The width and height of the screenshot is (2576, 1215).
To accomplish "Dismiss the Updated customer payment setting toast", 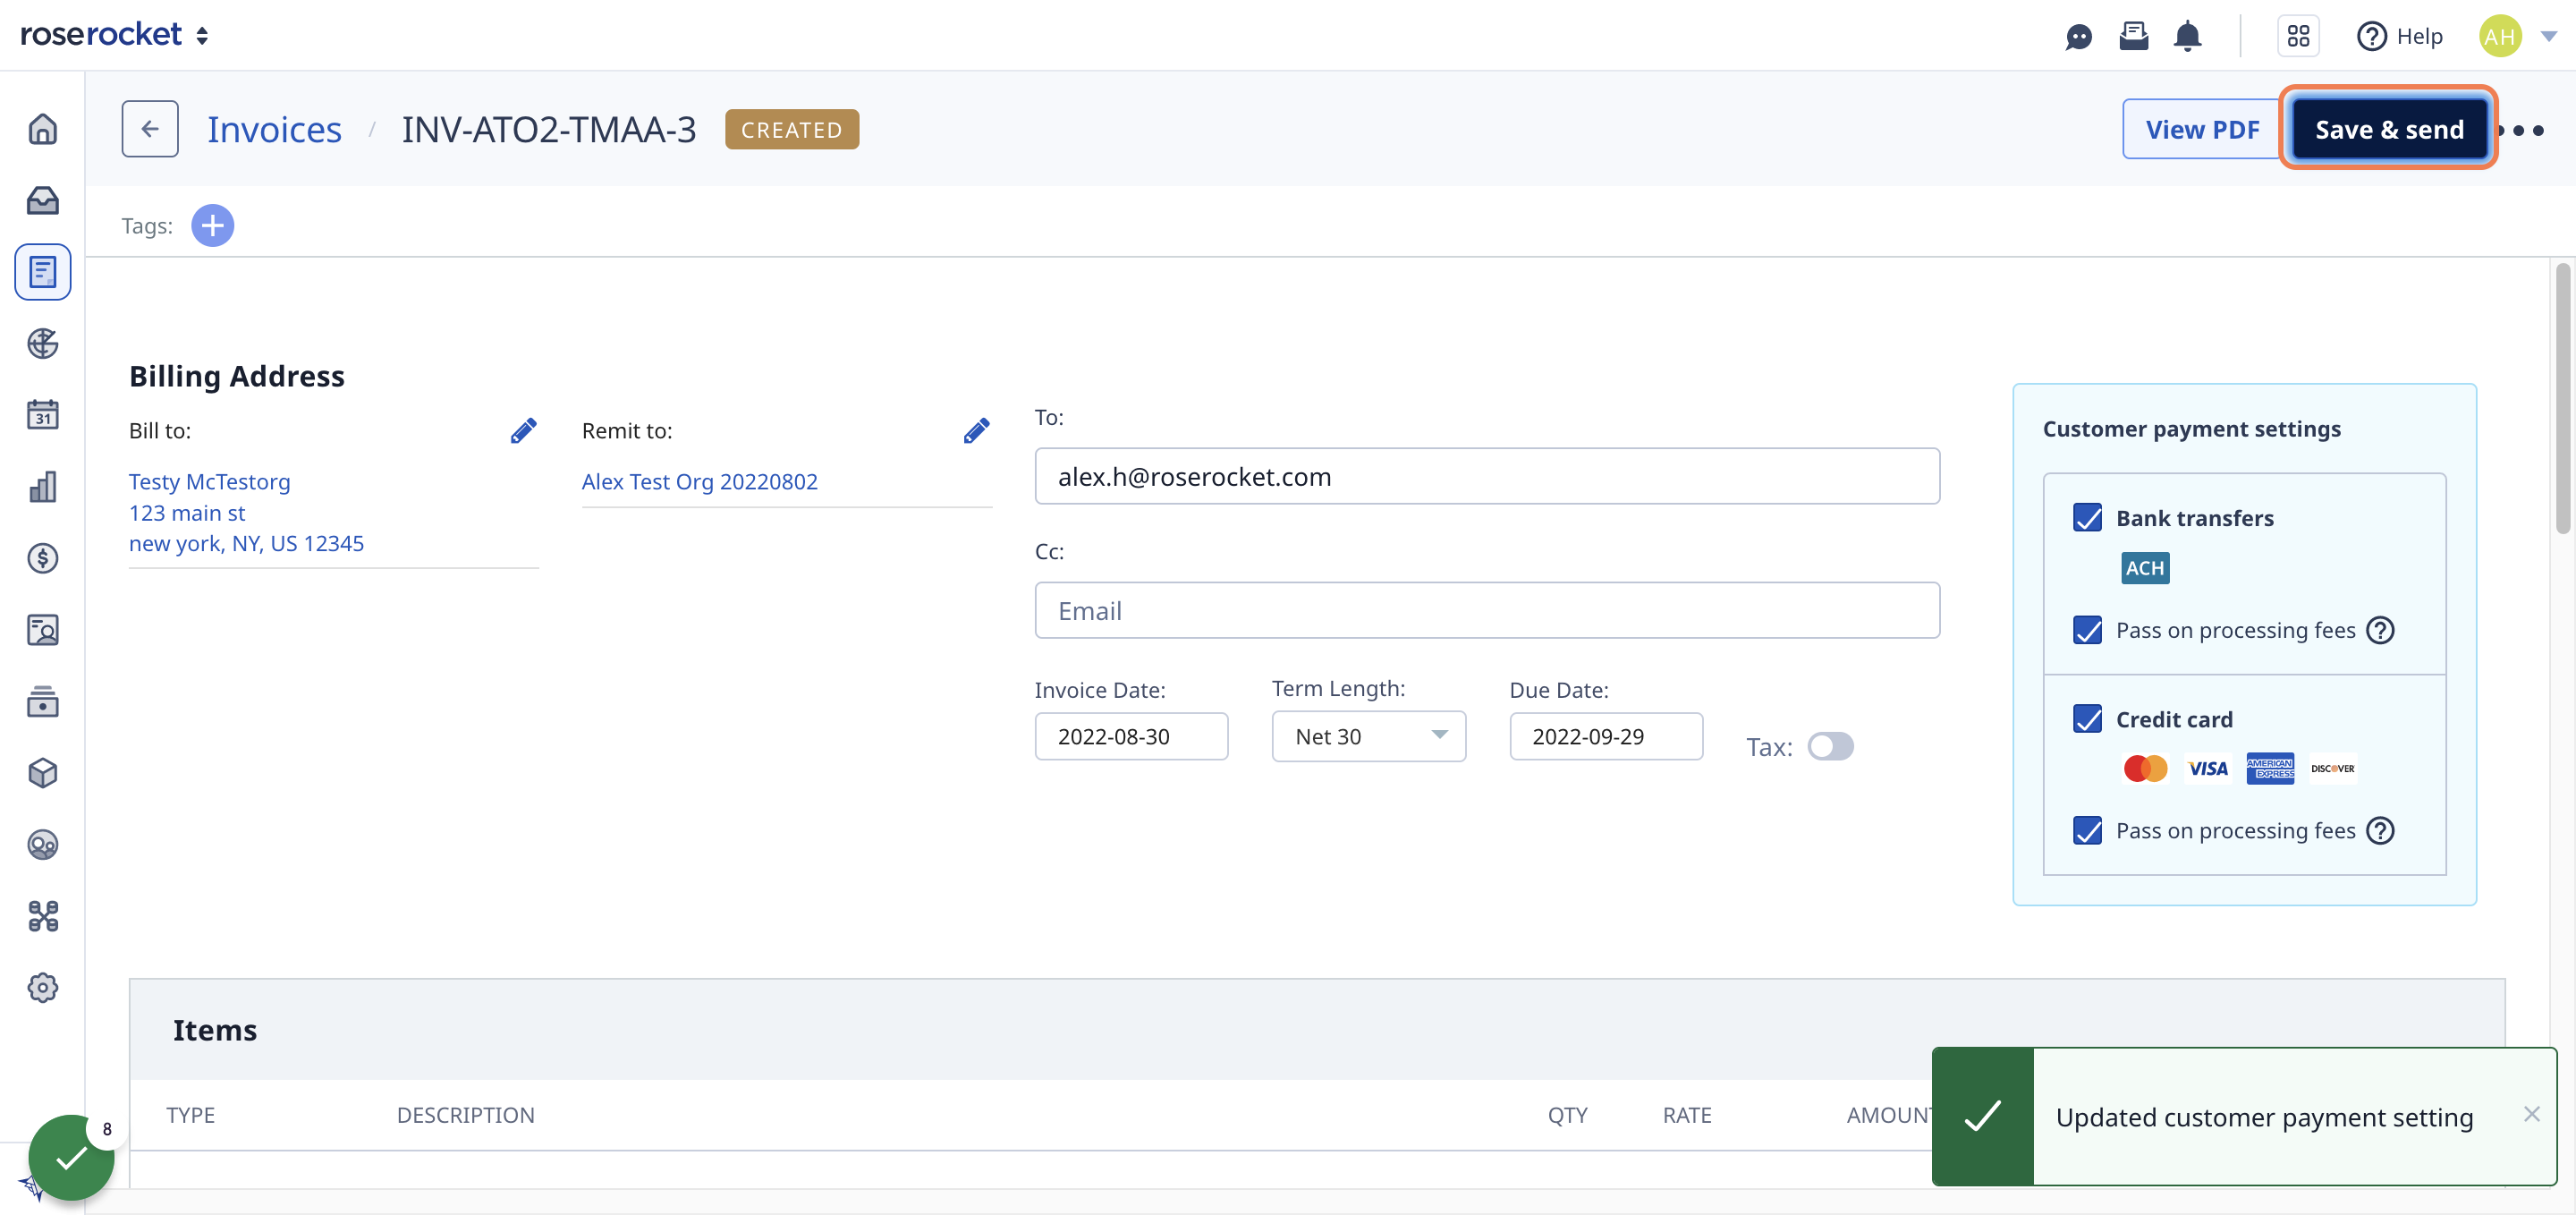I will pos(2531,1114).
